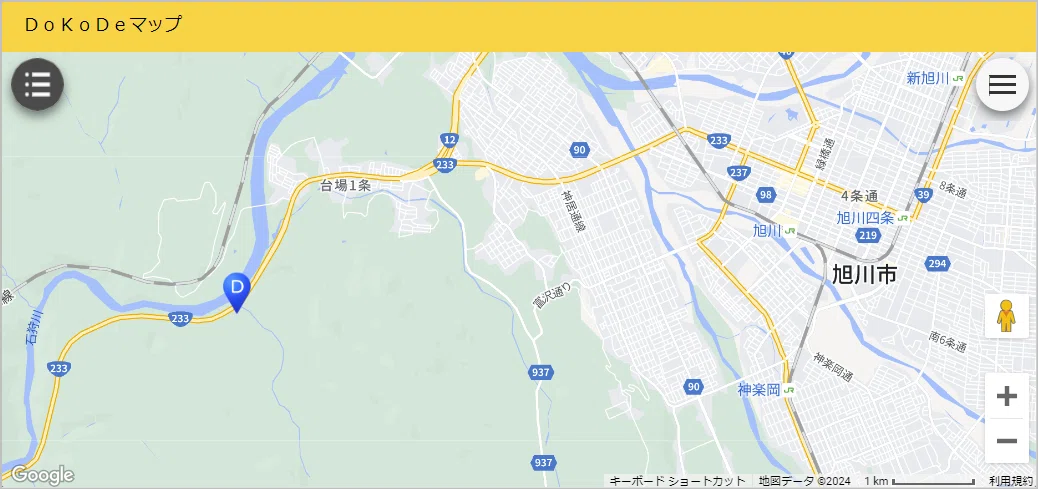
Task: Click the 4条通 street label
Action: tap(859, 196)
